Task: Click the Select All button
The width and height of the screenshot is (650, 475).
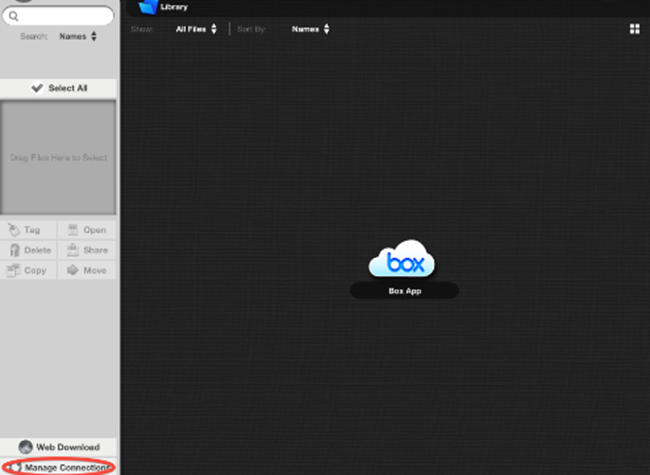Action: coord(58,88)
